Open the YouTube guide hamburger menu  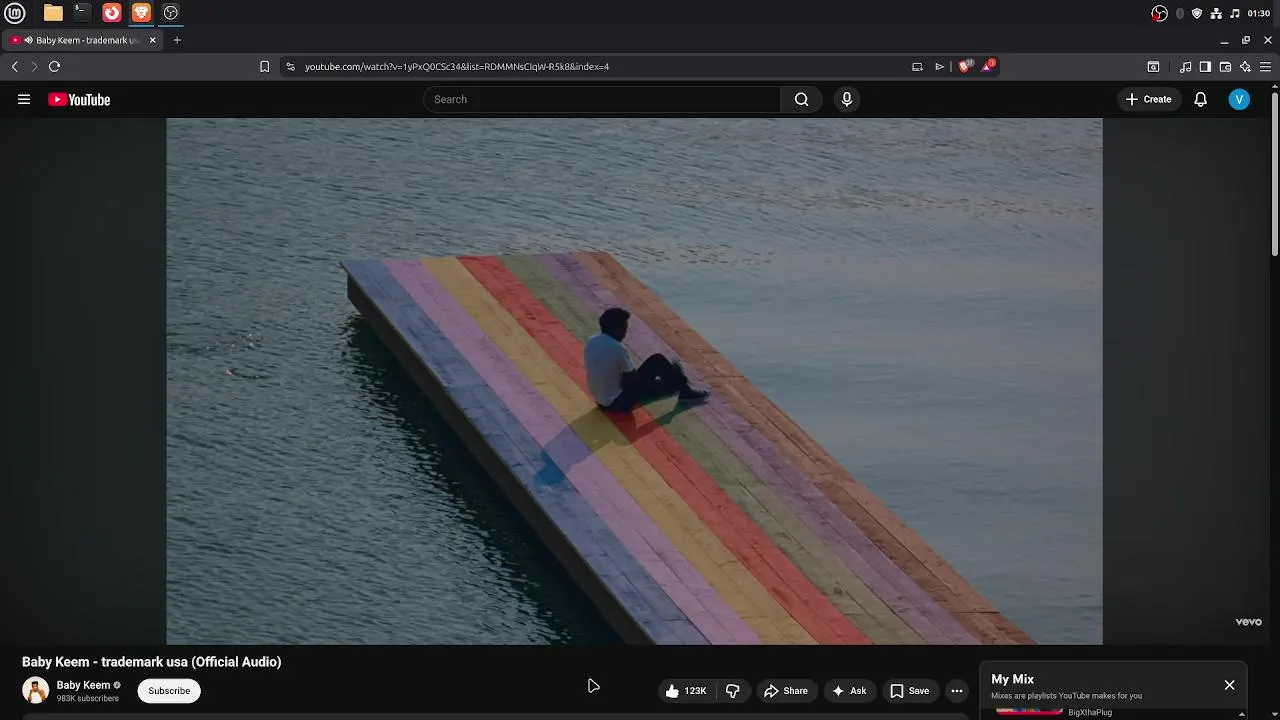pyautogui.click(x=24, y=99)
